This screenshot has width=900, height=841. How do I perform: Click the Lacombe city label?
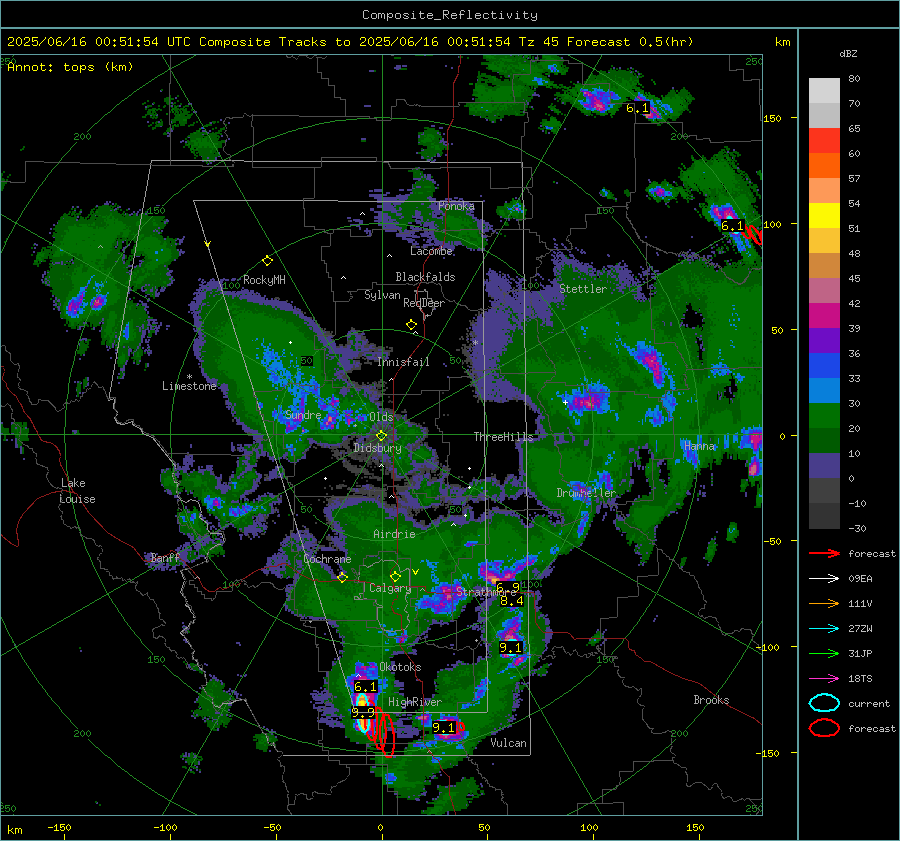point(431,251)
